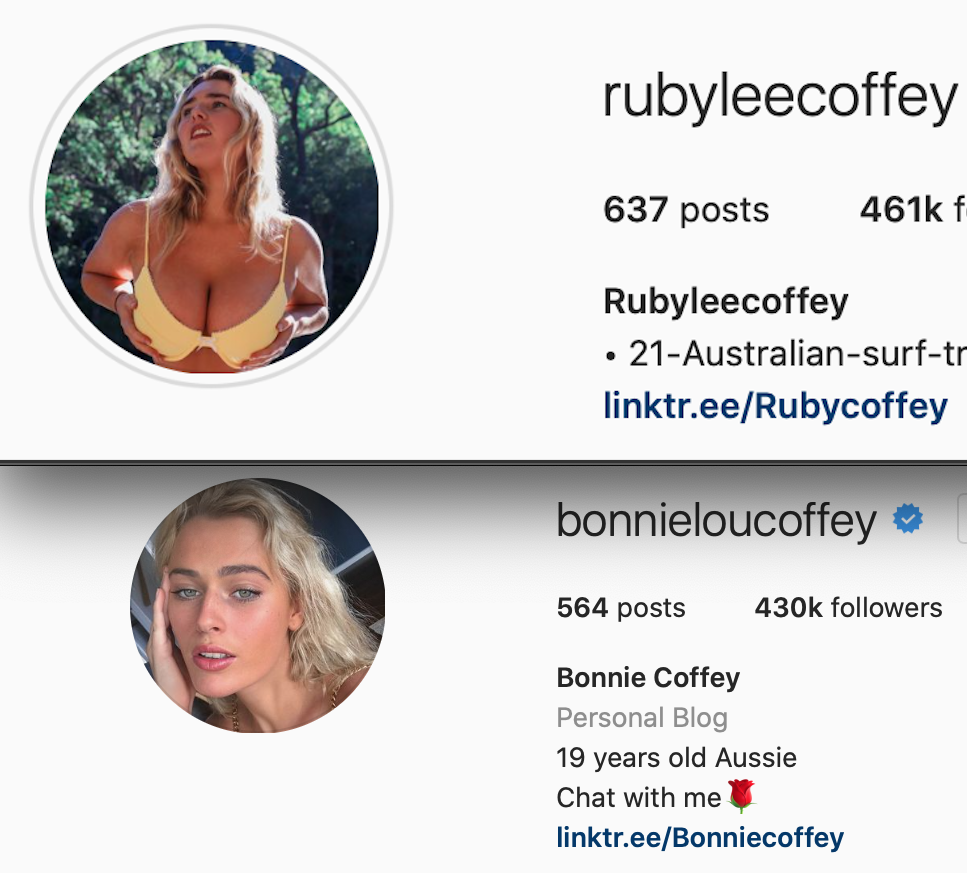This screenshot has width=967, height=873.
Task: Click the bonnieloucoffey username heading
Action: [716, 521]
